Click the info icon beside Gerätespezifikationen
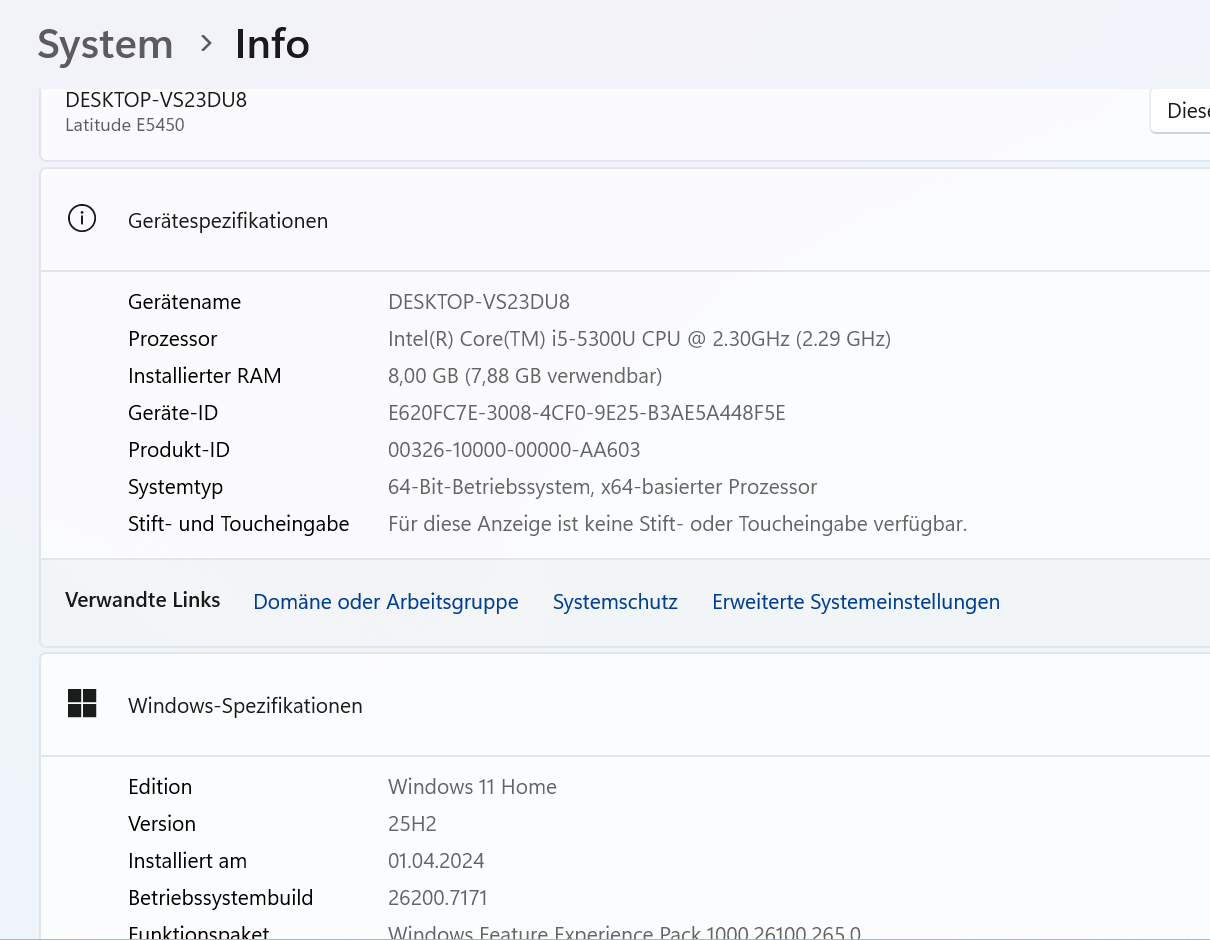1210x940 pixels. (x=82, y=219)
